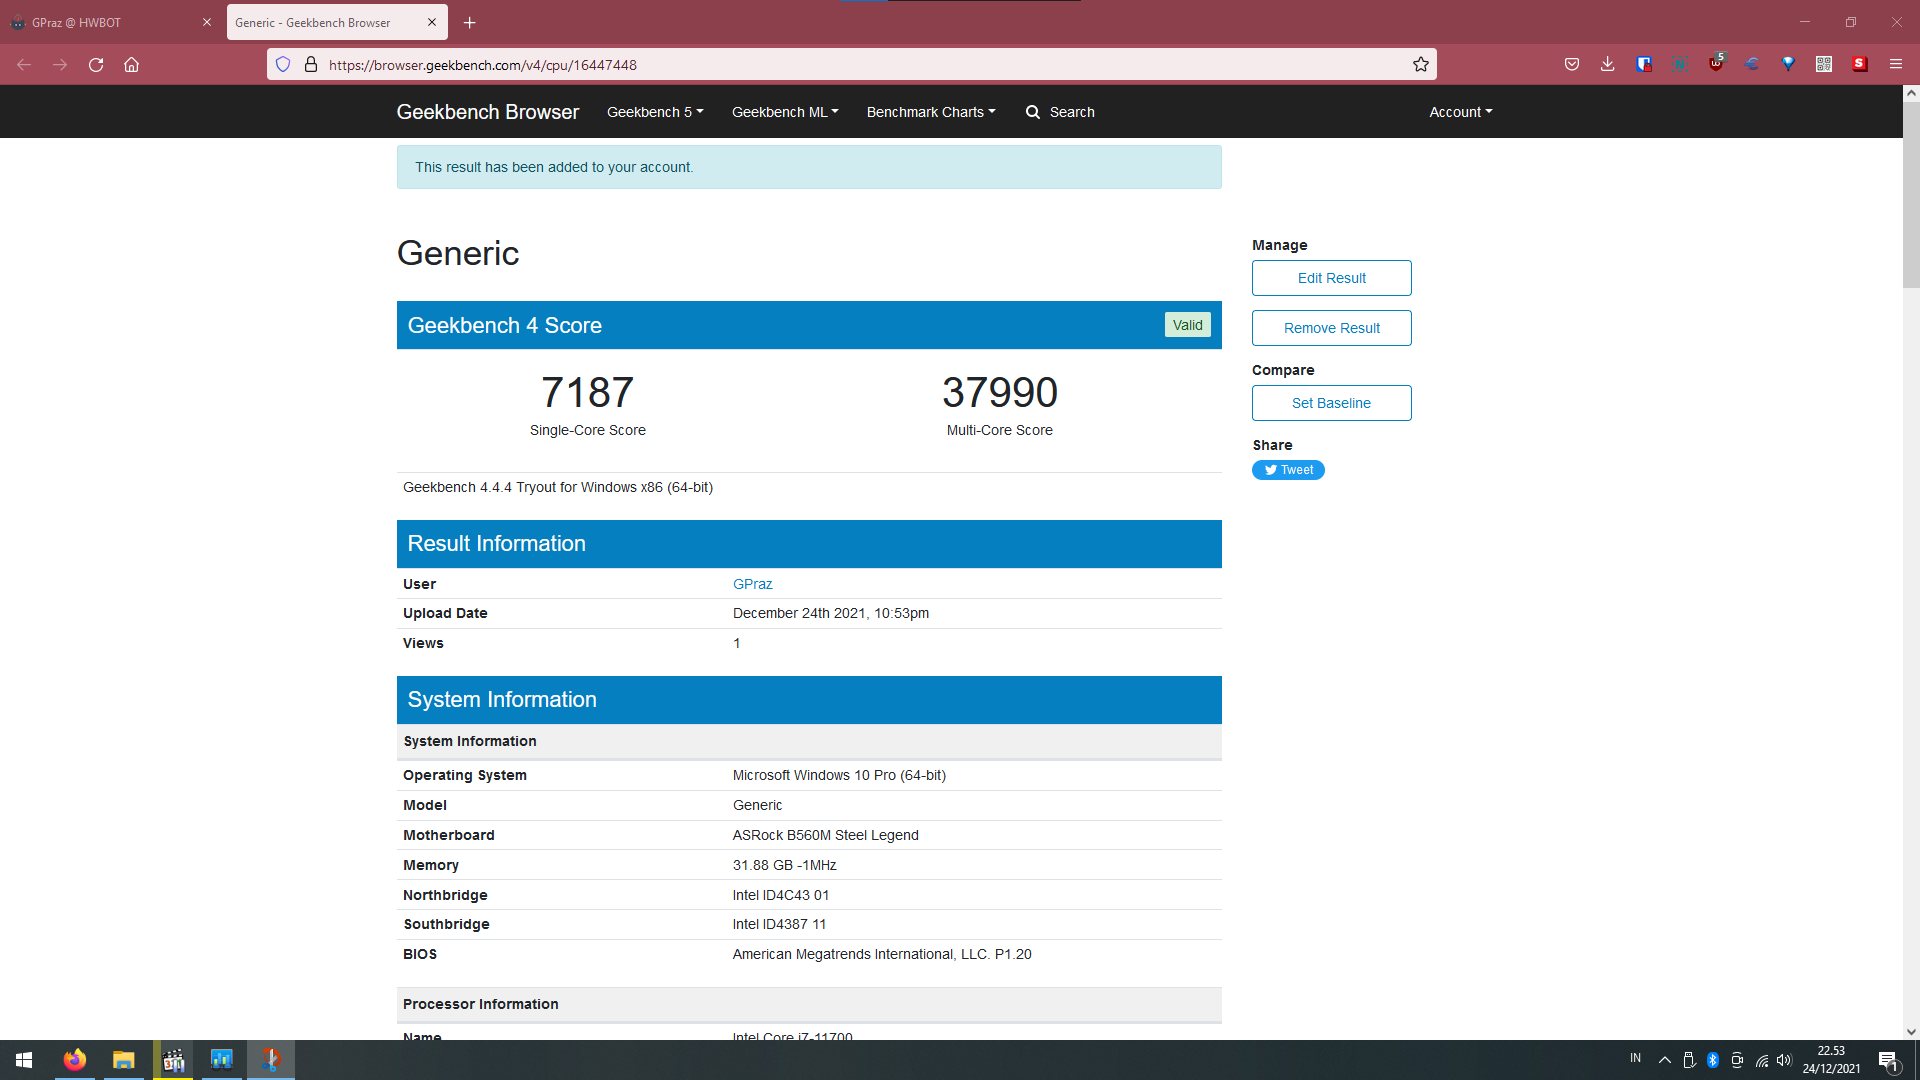
Task: Open the taskbar clock and date
Action: pyautogui.click(x=1832, y=1060)
